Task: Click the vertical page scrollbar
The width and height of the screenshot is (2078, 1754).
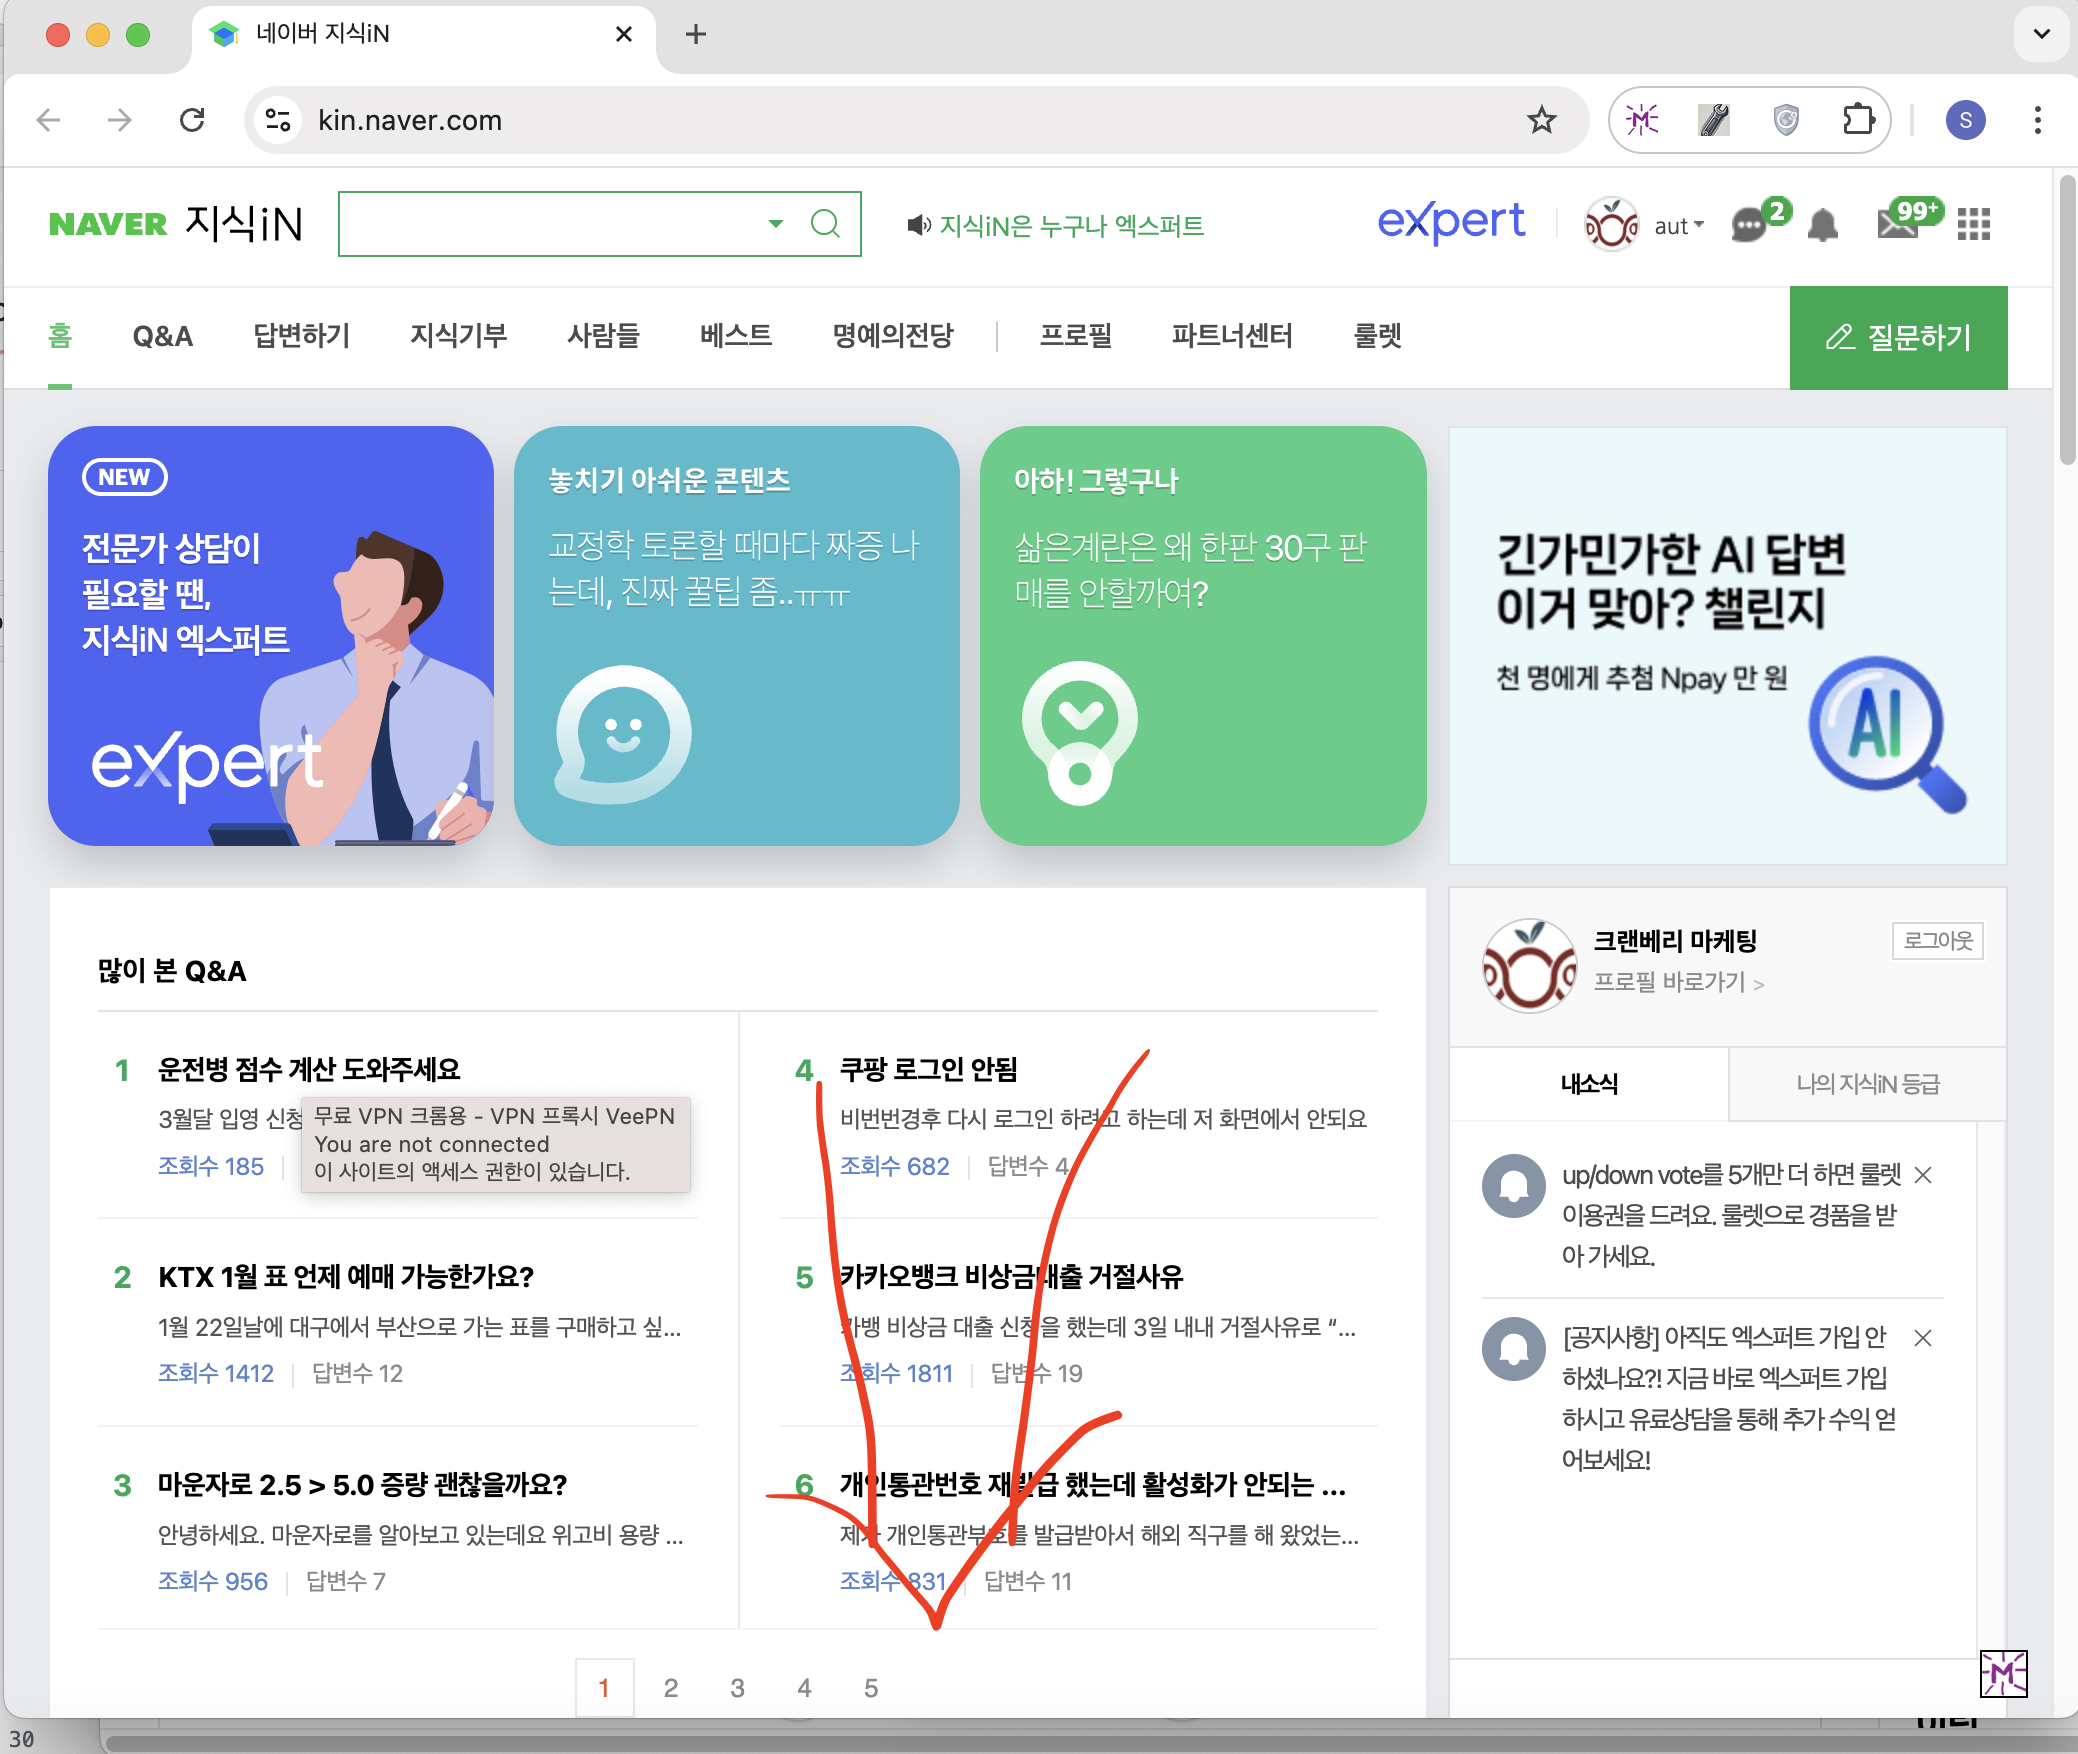Action: [2067, 320]
